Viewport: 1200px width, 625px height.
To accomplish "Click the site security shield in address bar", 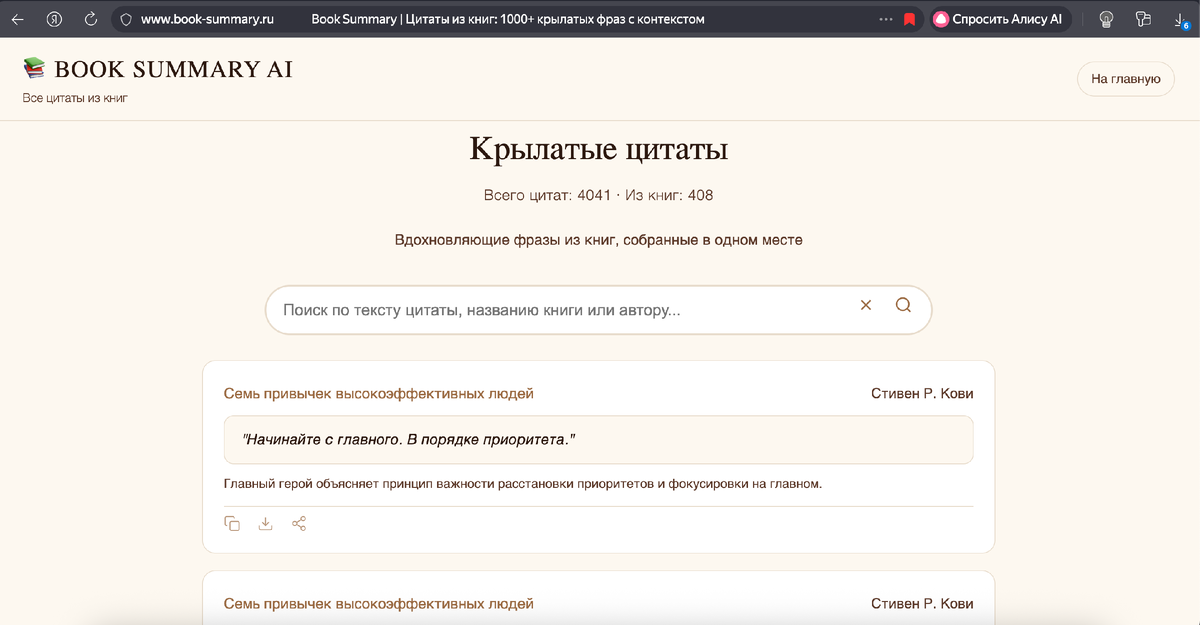I will pyautogui.click(x=126, y=18).
